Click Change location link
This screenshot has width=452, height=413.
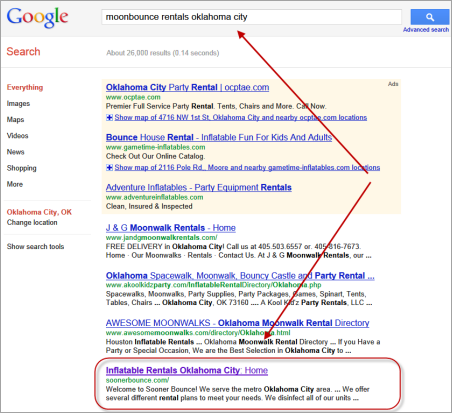[32, 222]
